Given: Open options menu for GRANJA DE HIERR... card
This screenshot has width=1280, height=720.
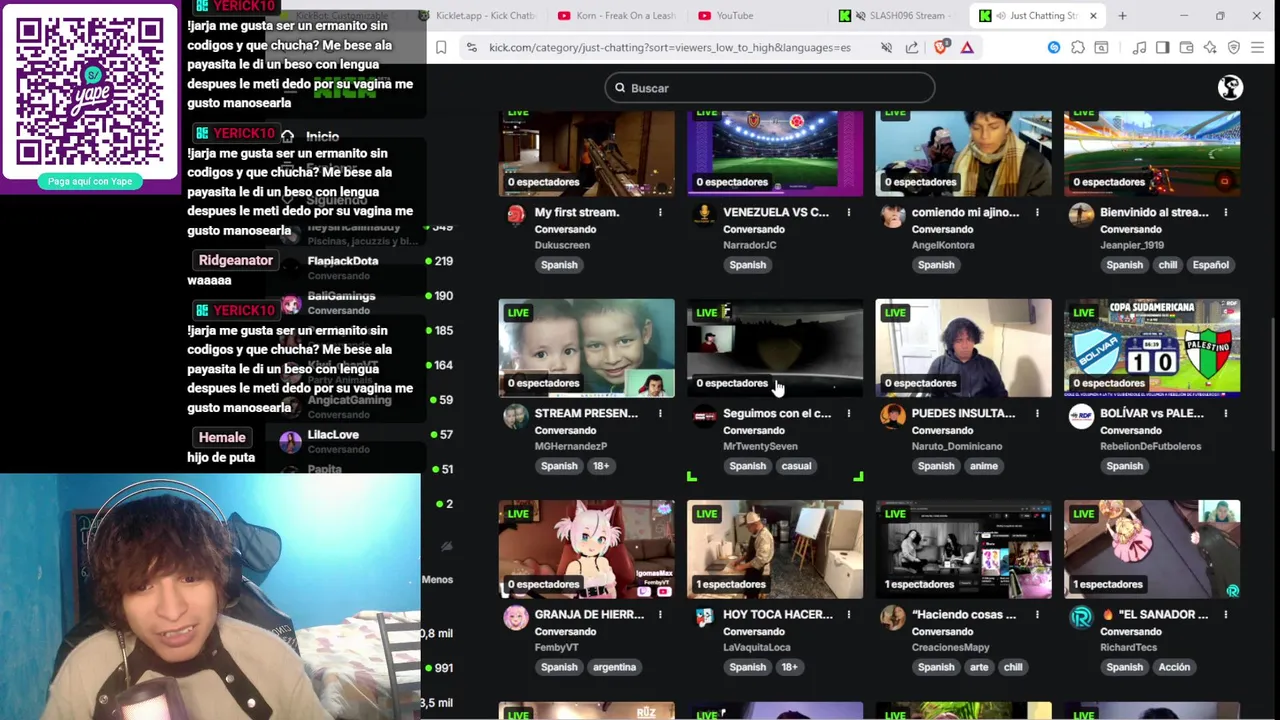Looking at the screenshot, I should (660, 614).
